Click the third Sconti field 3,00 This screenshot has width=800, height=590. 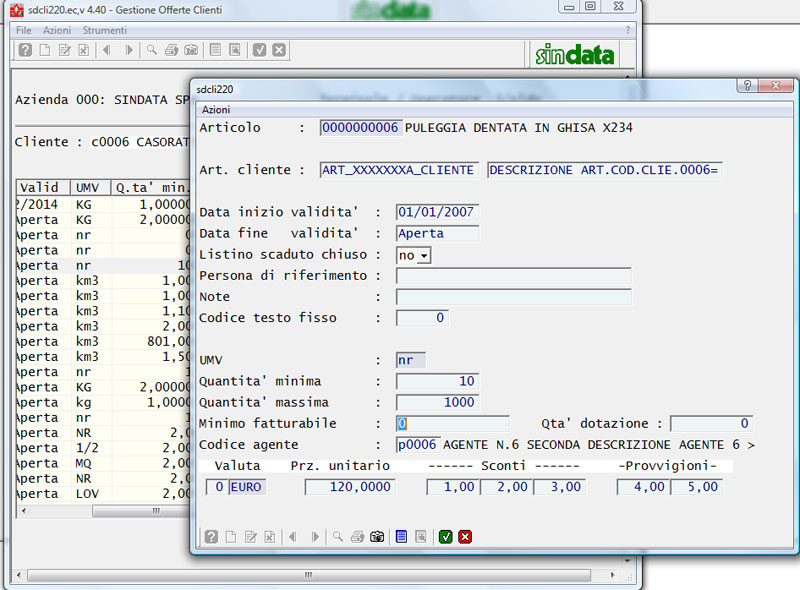tap(559, 487)
